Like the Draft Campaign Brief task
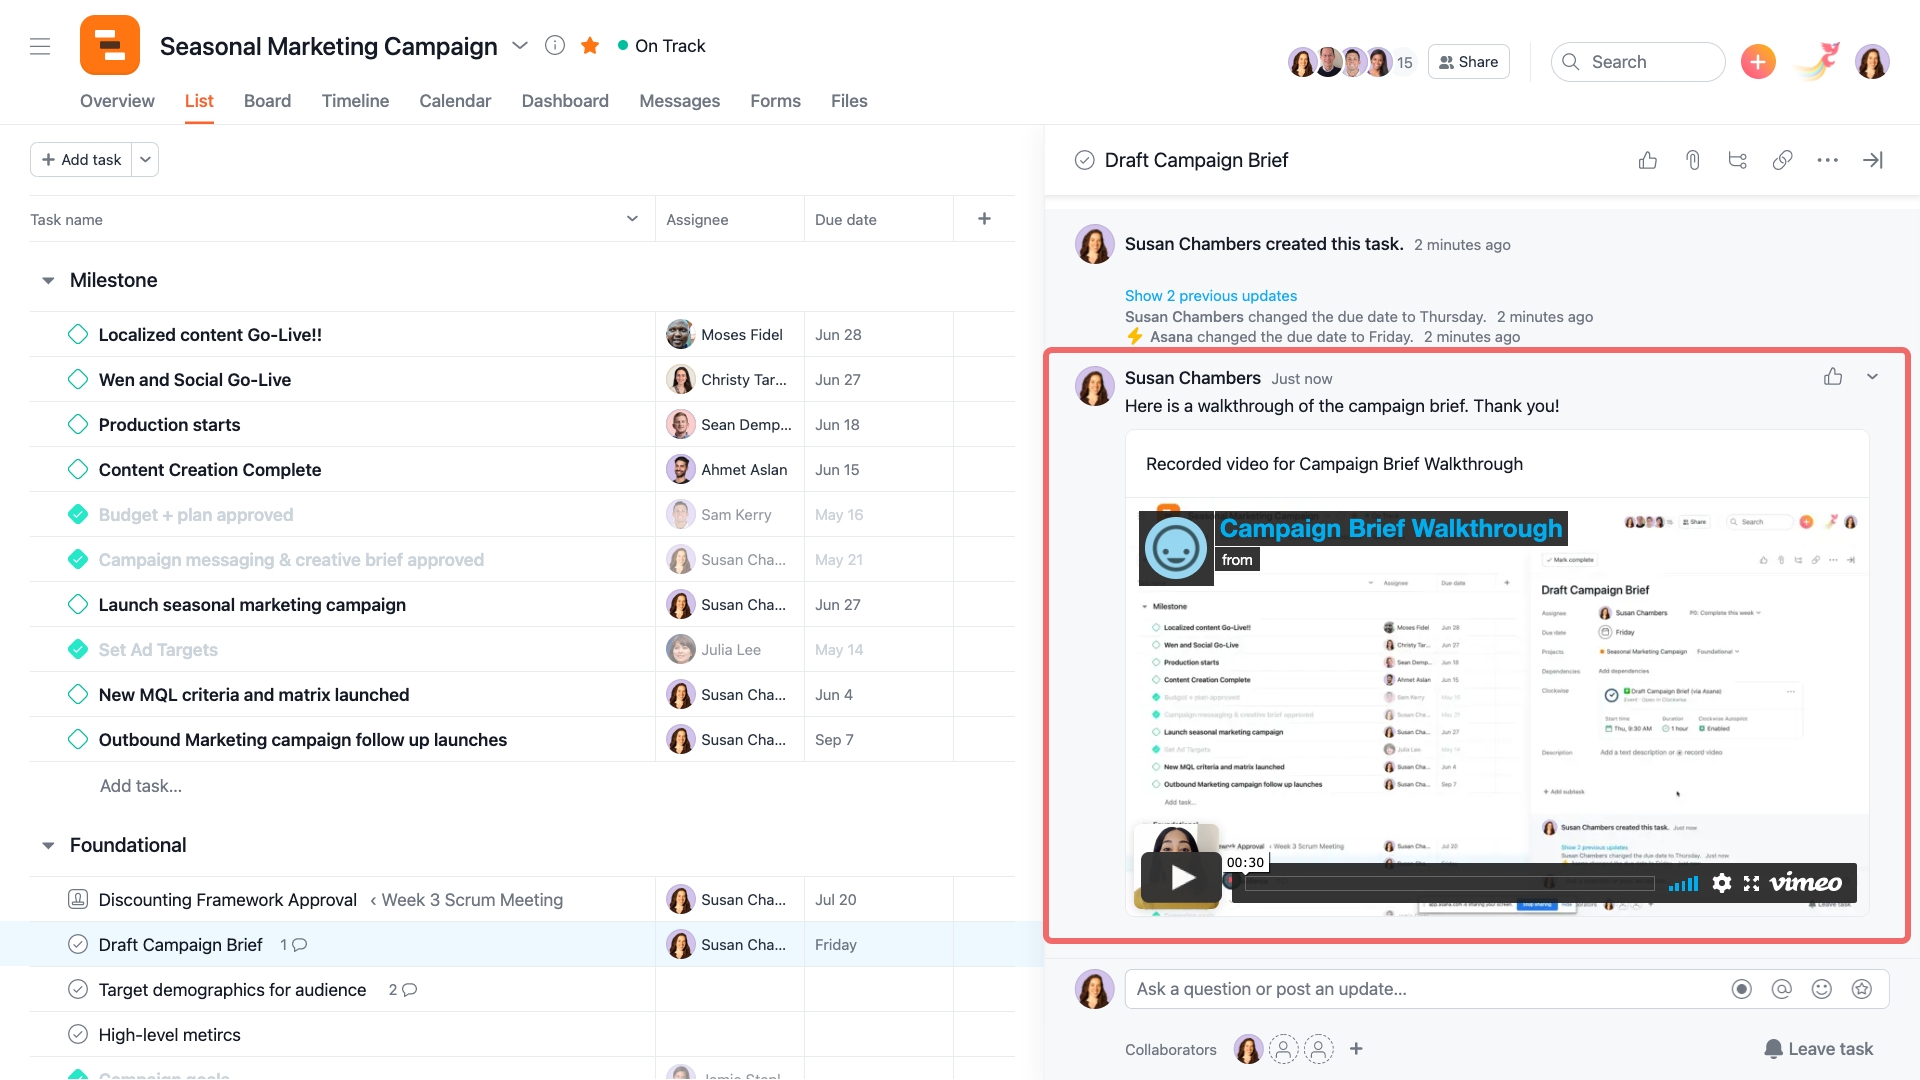Image resolution: width=1920 pixels, height=1080 pixels. (1647, 160)
